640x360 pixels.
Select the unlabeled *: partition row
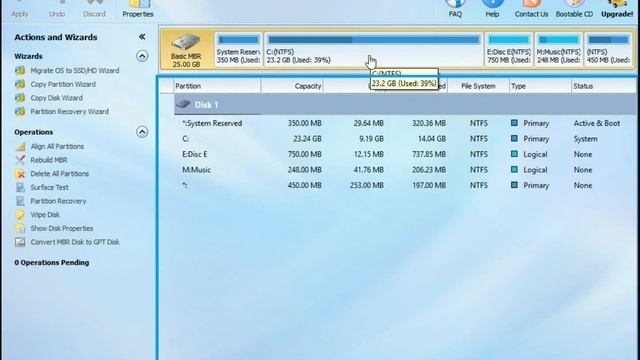coord(405,185)
